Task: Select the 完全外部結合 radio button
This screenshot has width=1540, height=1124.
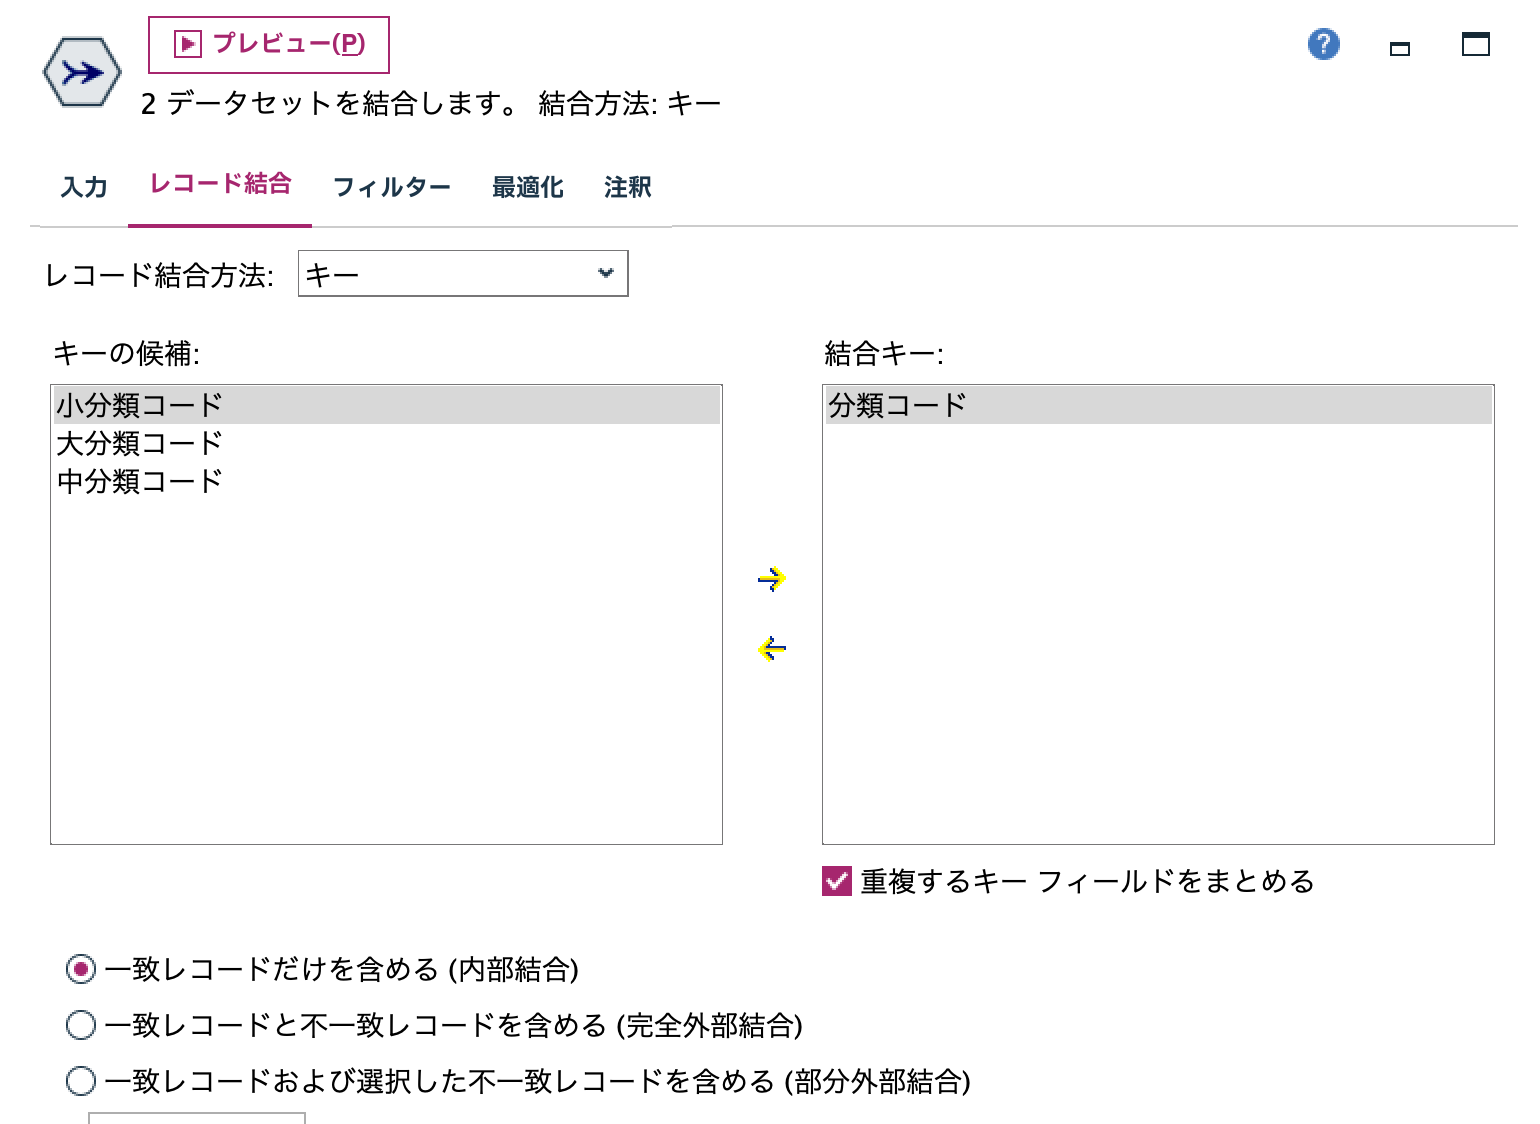Action: click(80, 1025)
